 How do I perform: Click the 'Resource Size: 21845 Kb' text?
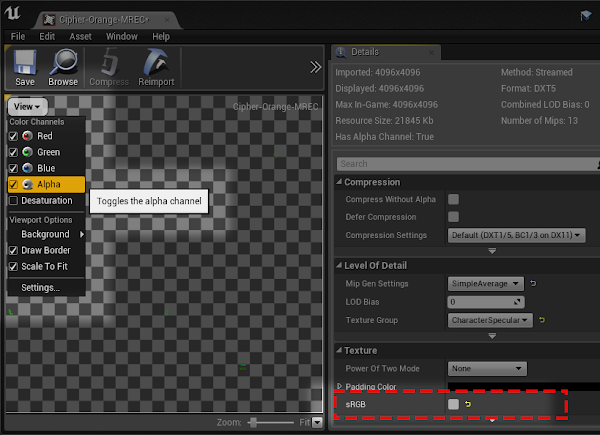pos(384,121)
